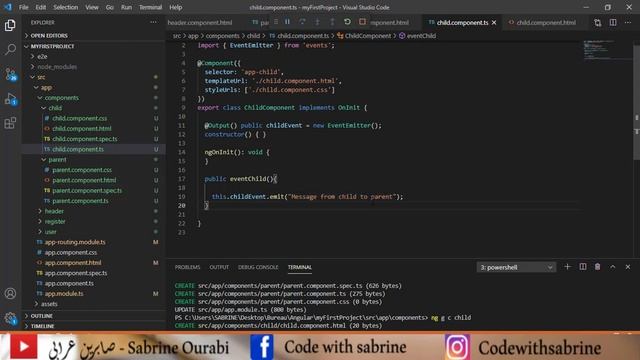Switch to the OUTPUT panel tab
The width and height of the screenshot is (640, 360).
tap(219, 267)
